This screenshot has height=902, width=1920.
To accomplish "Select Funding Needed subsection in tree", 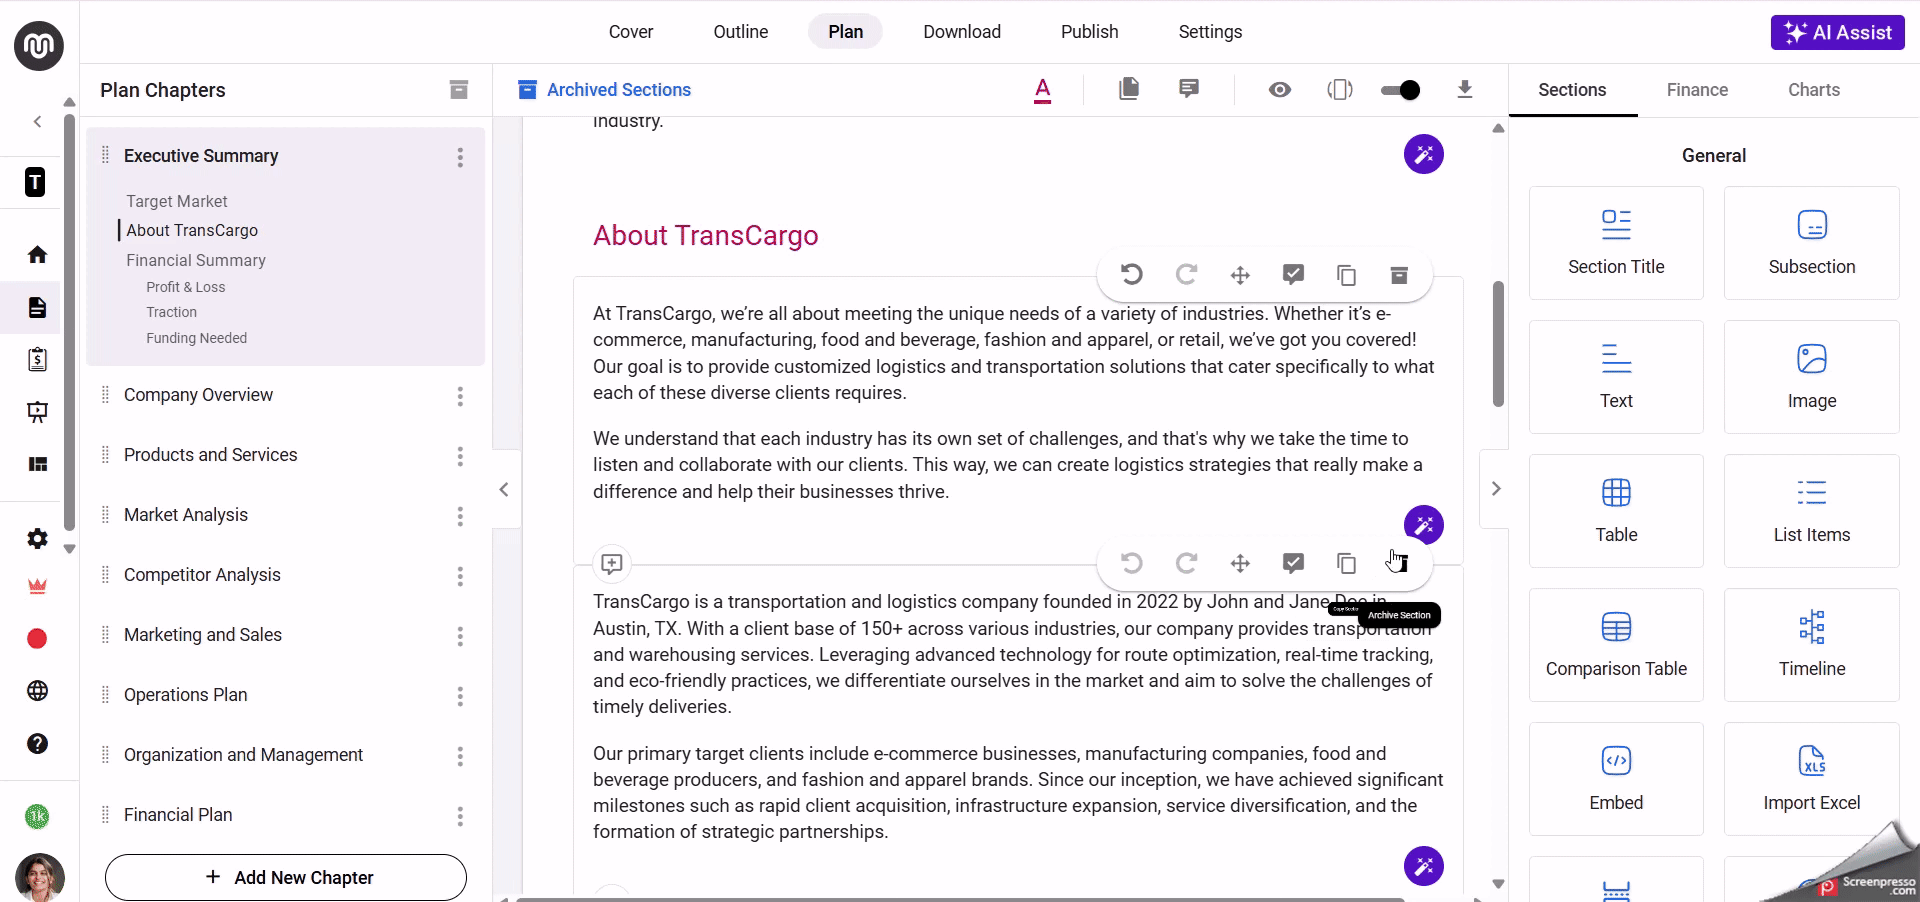I will point(196,338).
